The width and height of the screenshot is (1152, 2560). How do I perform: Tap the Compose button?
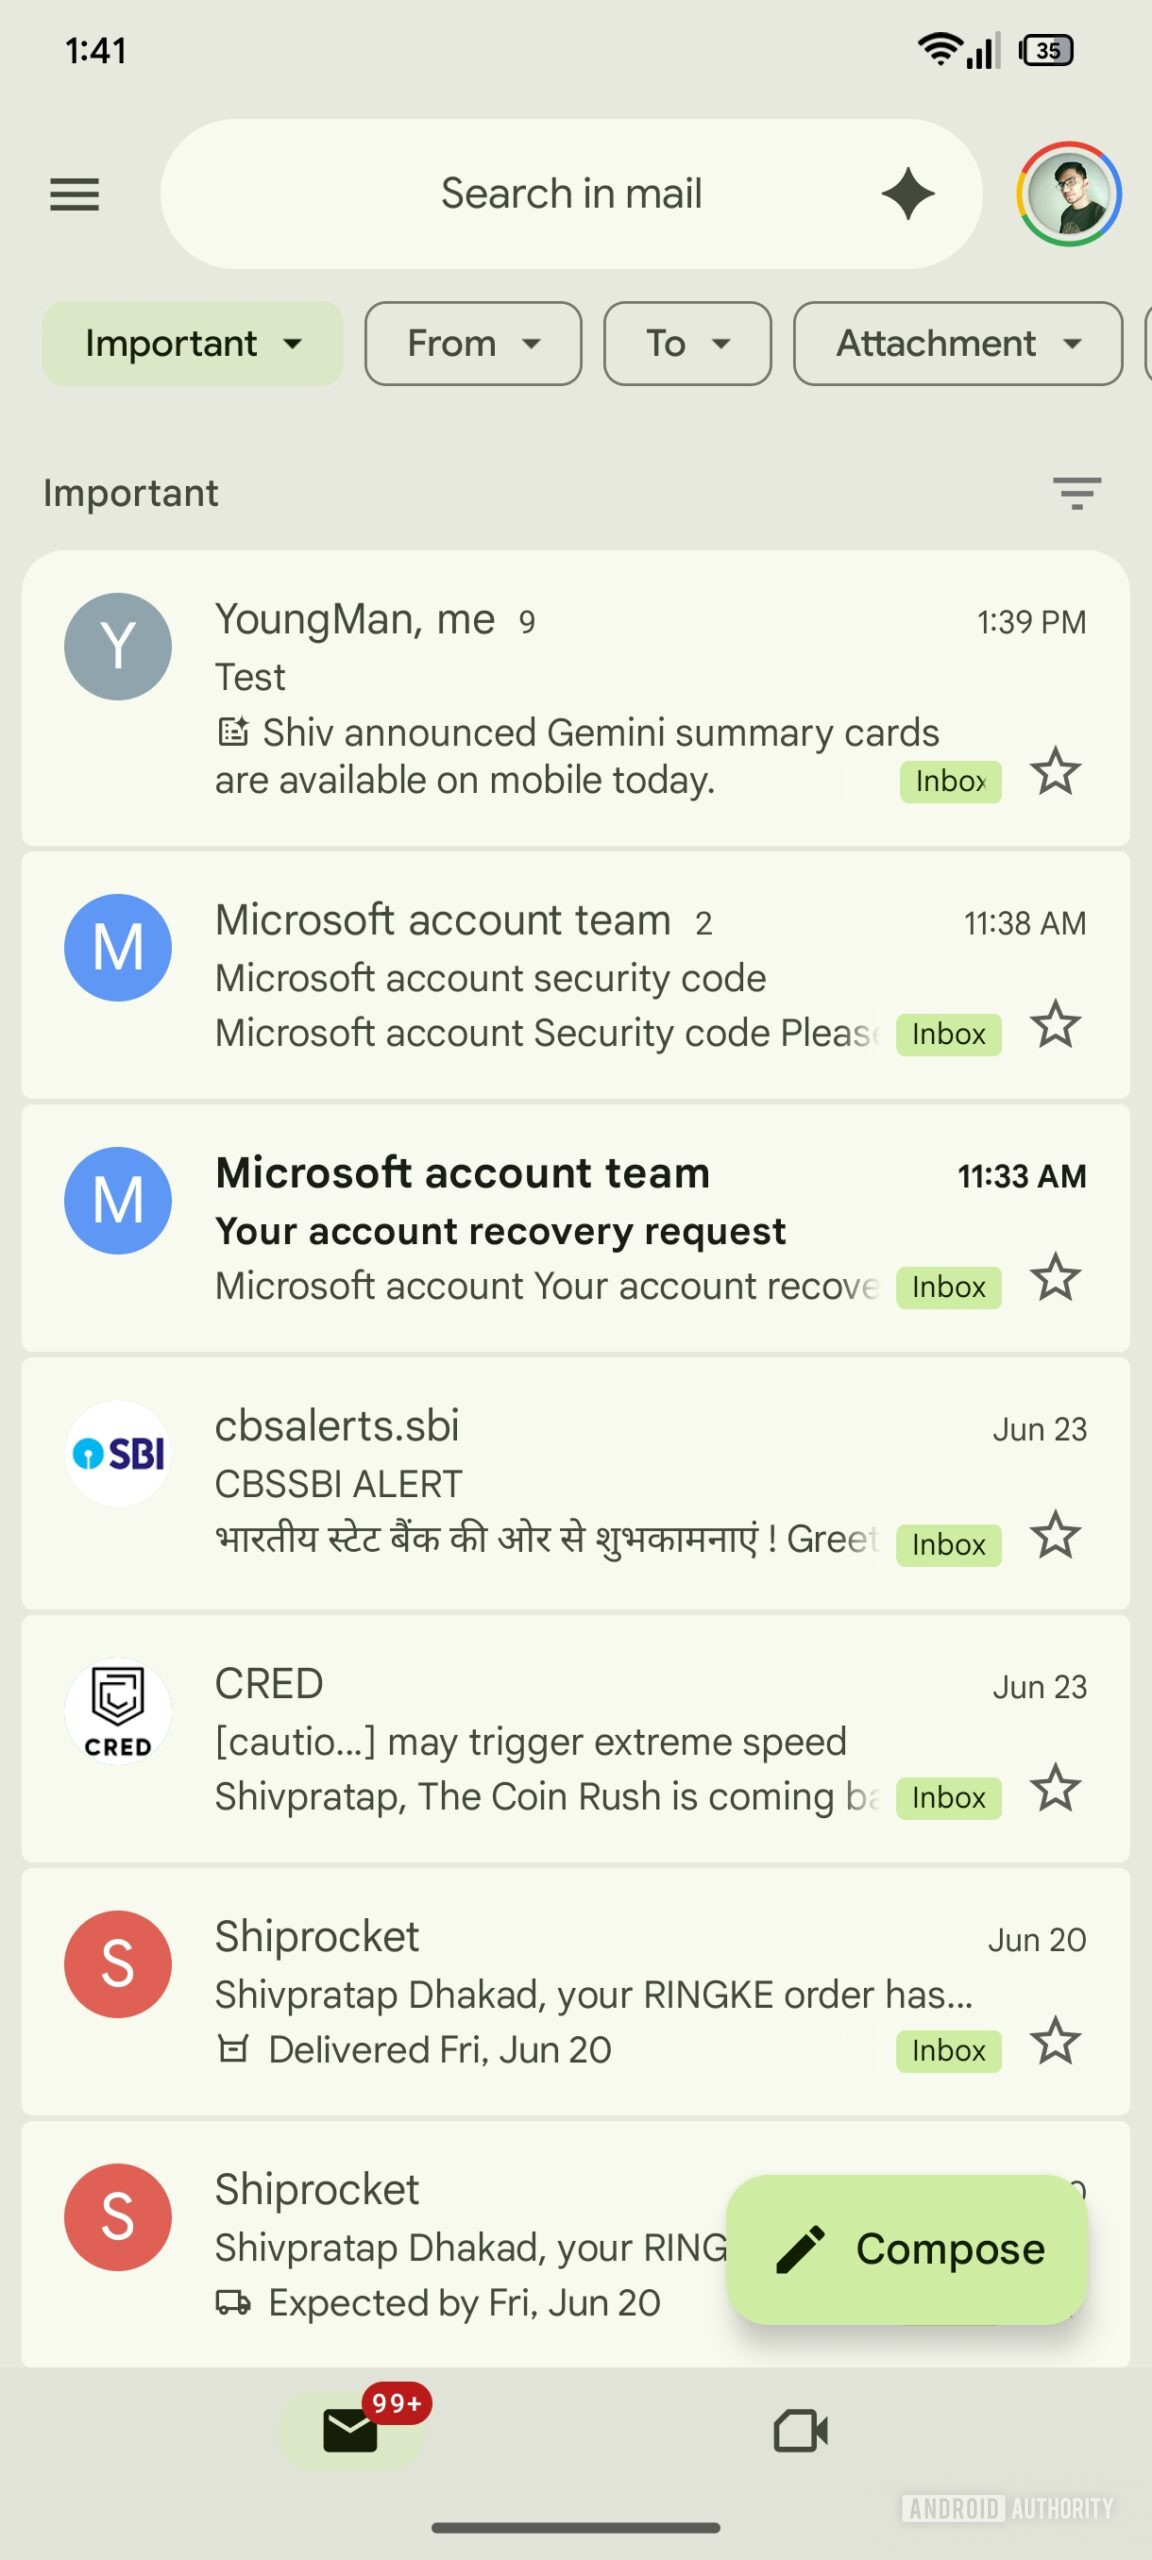tap(907, 2249)
